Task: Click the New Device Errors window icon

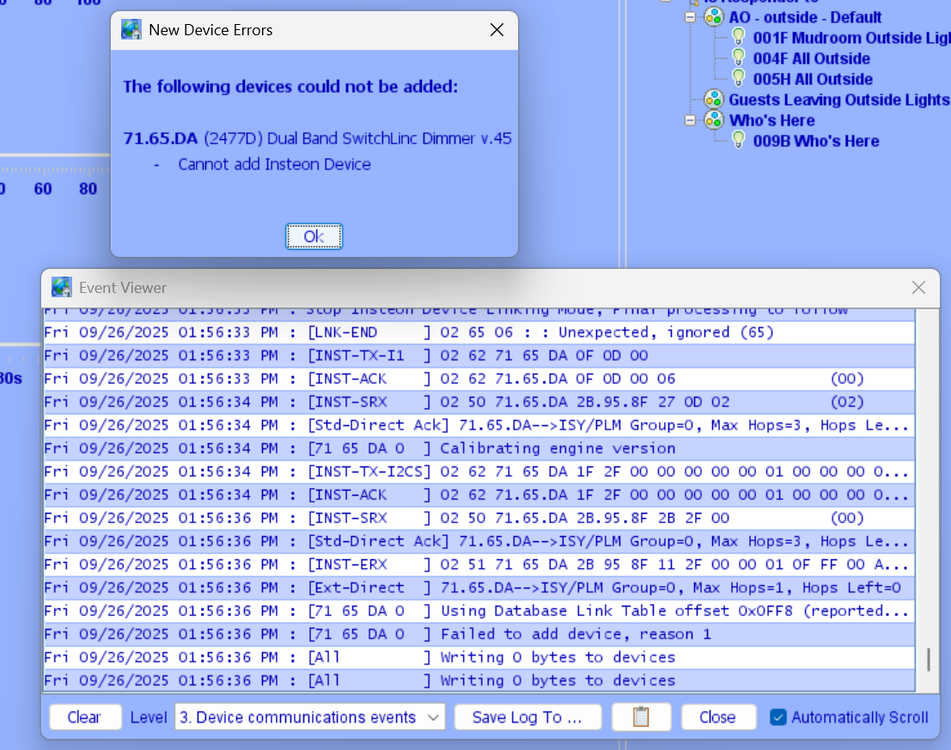Action: coord(131,30)
